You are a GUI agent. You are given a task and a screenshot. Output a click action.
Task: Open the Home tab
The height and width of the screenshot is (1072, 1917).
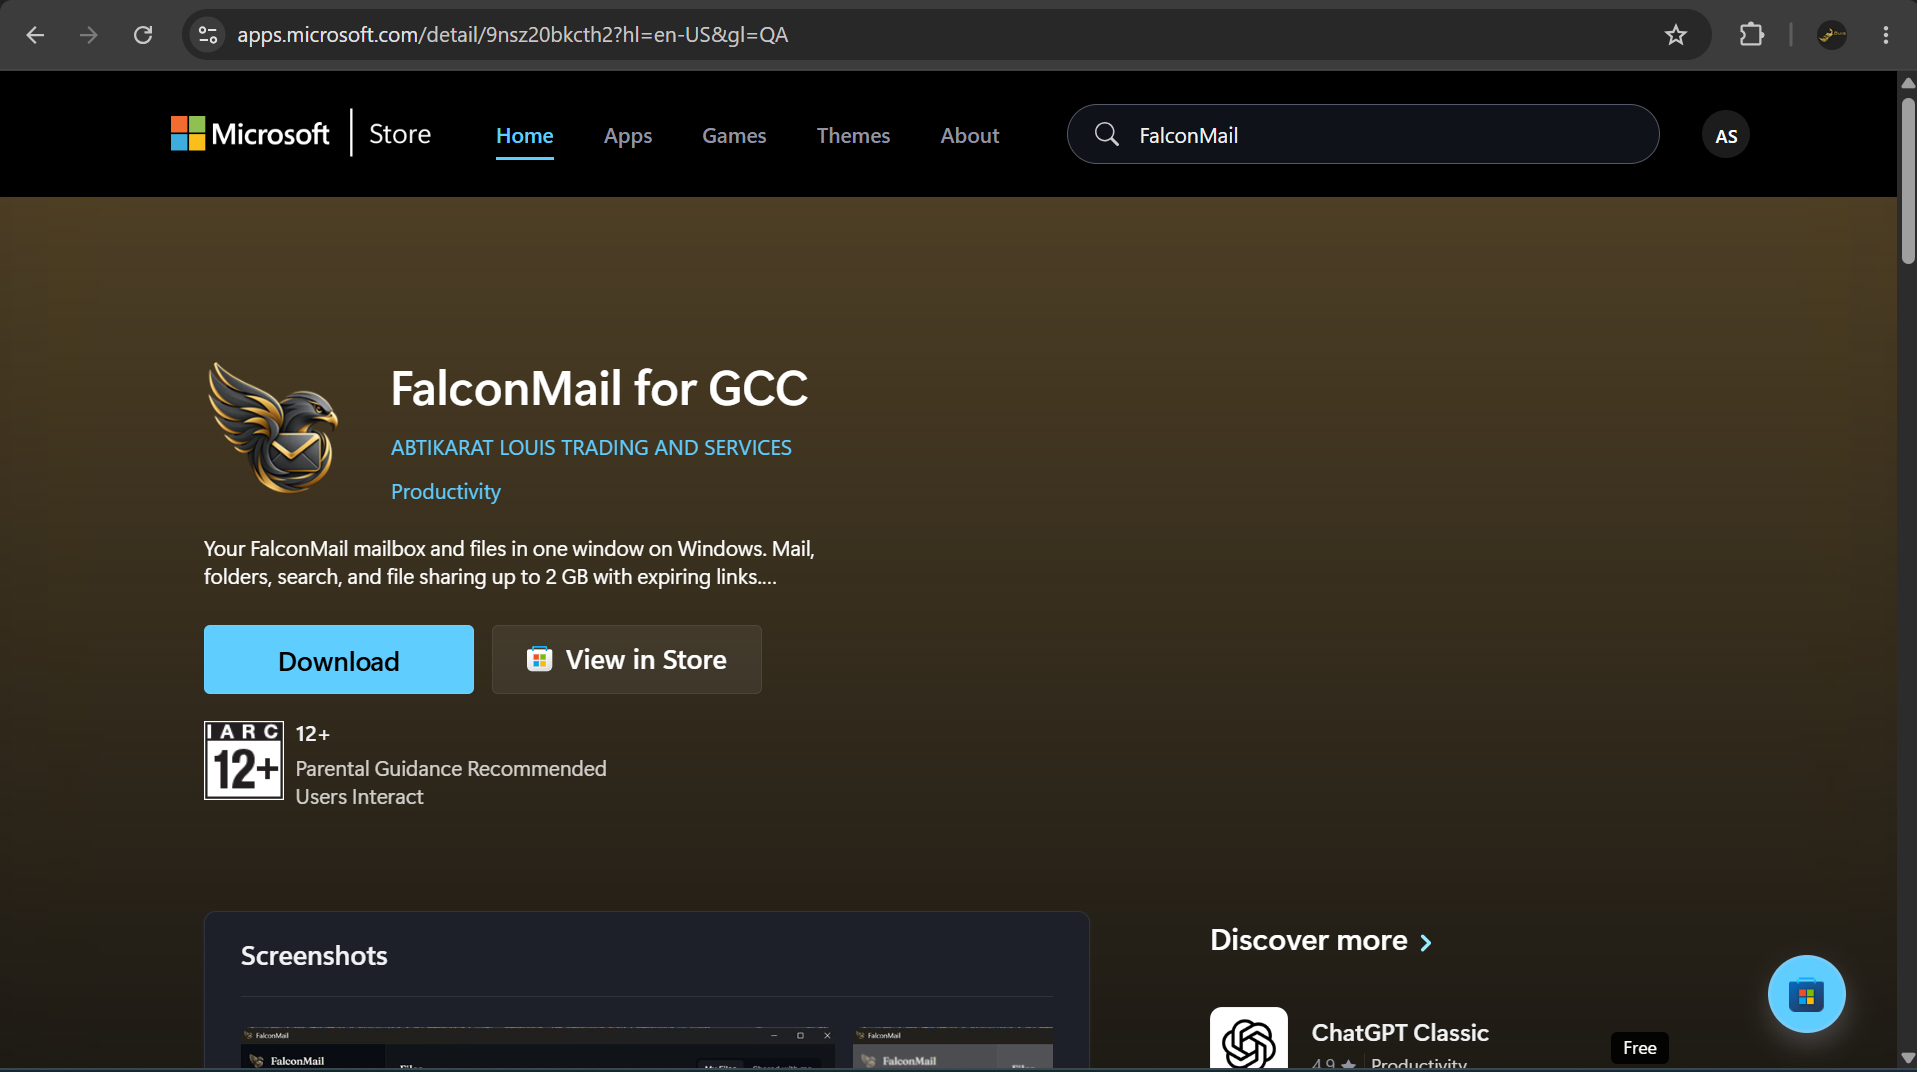525,136
